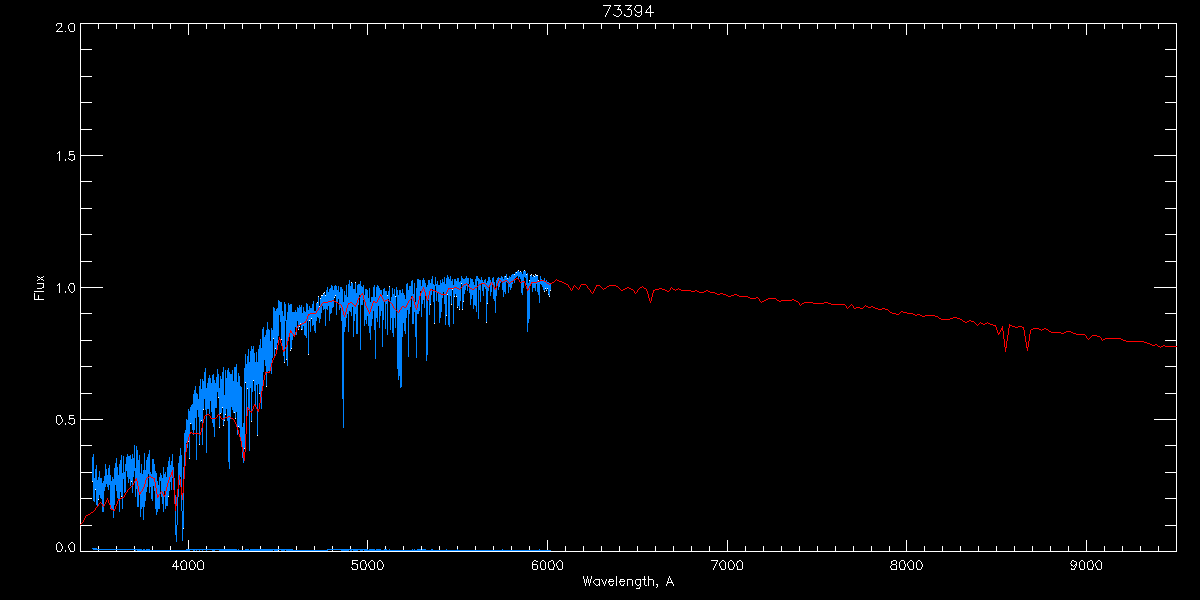This screenshot has width=1200, height=600.
Task: Click the 2.0 flux tick label
Action: pyautogui.click(x=65, y=27)
